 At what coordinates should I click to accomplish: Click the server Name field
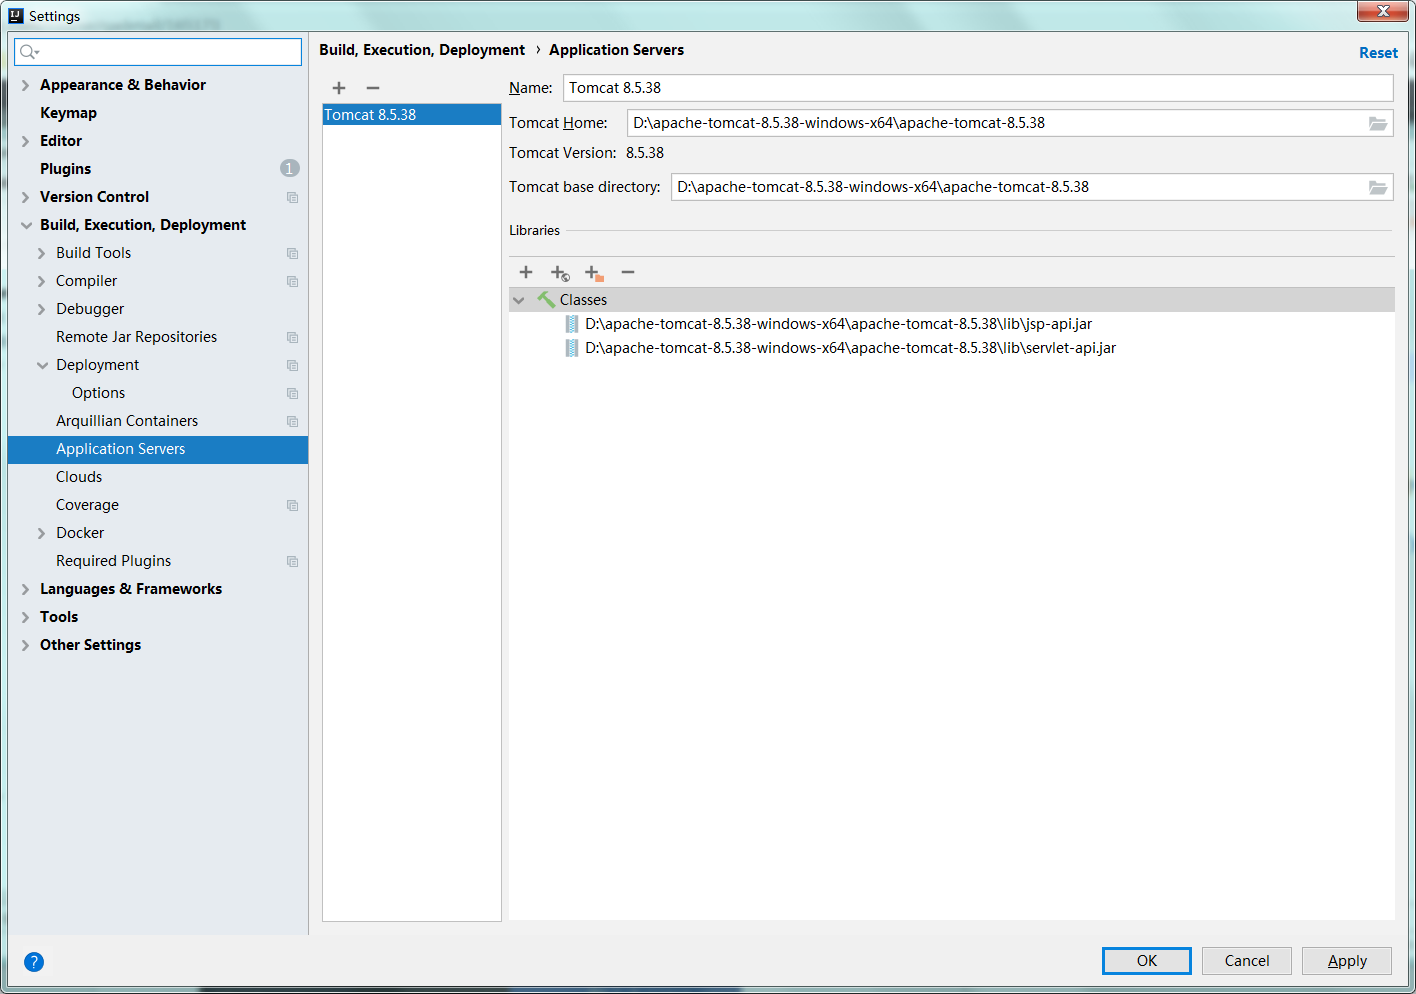coord(978,88)
